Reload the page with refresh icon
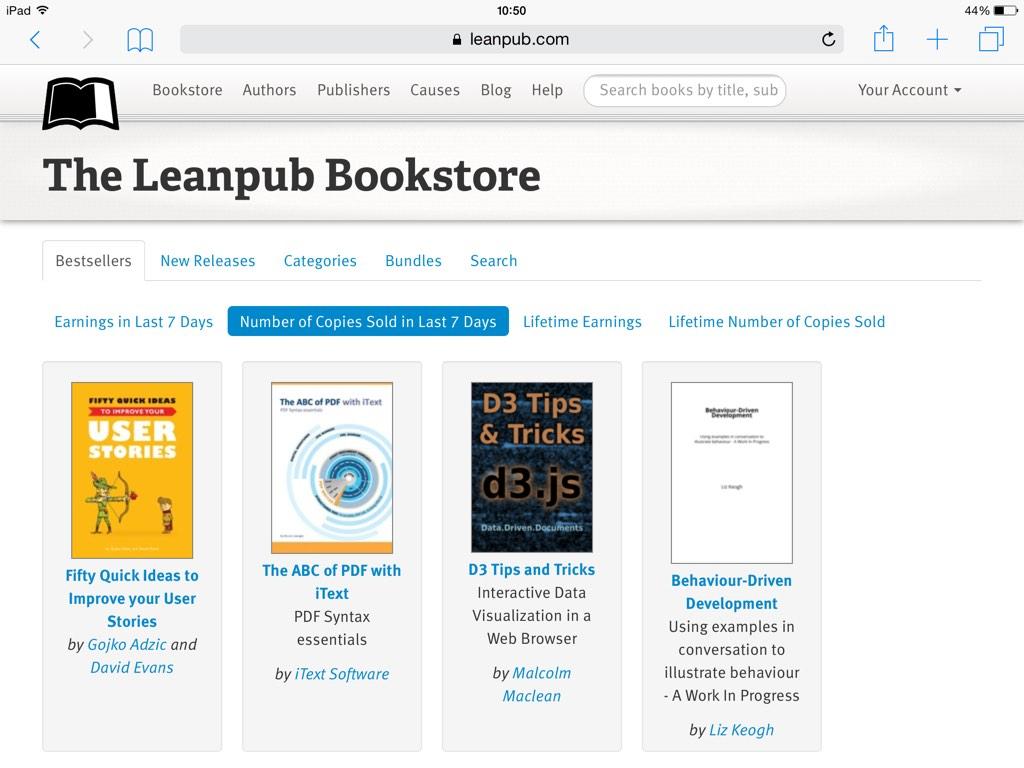Screen dimensions: 1024x768 click(x=828, y=39)
